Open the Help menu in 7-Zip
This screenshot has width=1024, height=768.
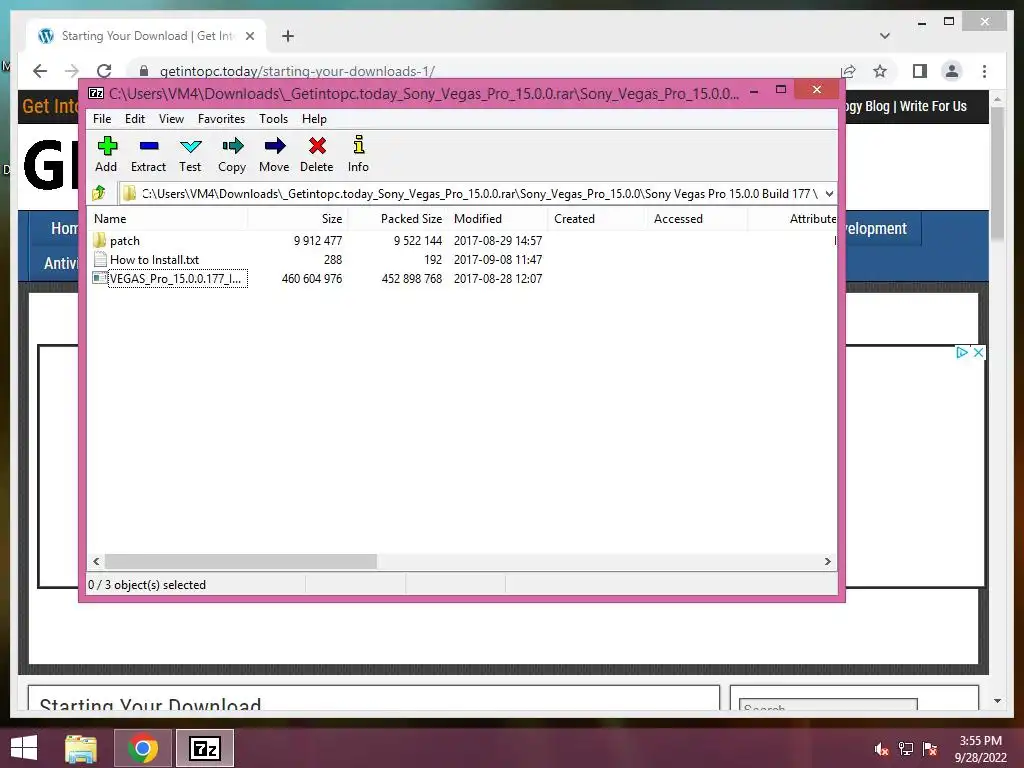314,119
